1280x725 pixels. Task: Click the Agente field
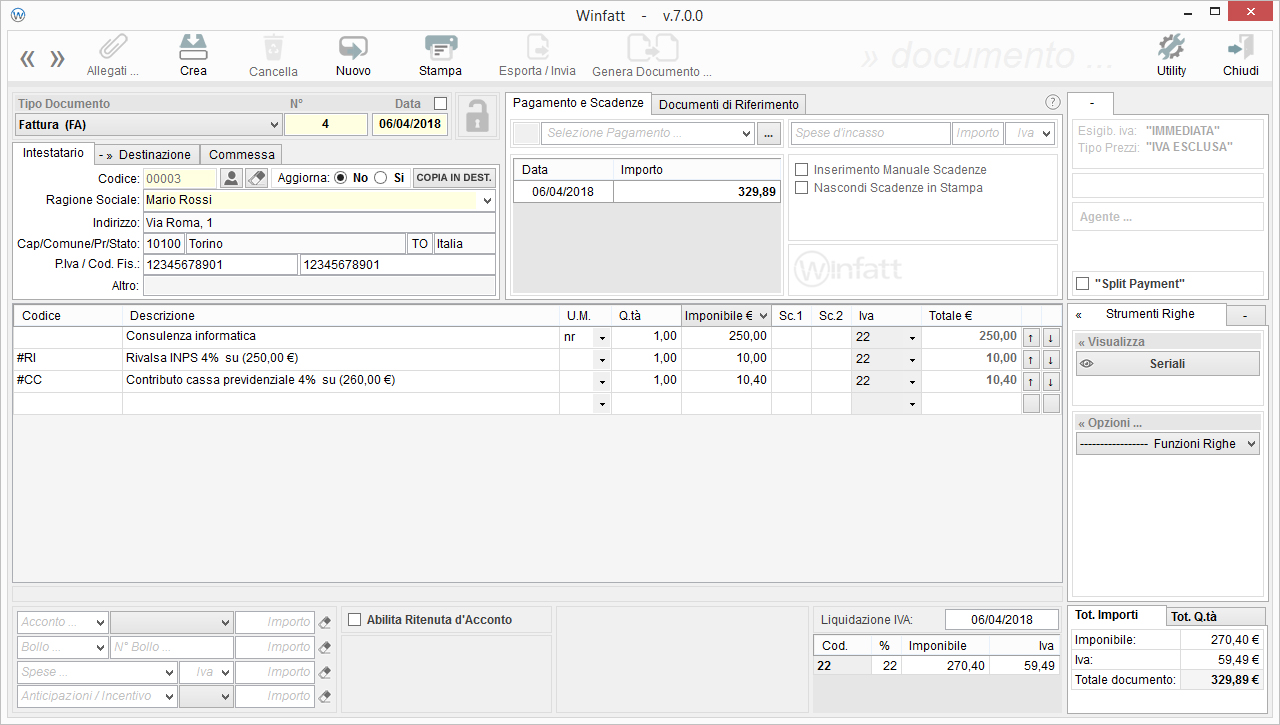[x=1167, y=217]
